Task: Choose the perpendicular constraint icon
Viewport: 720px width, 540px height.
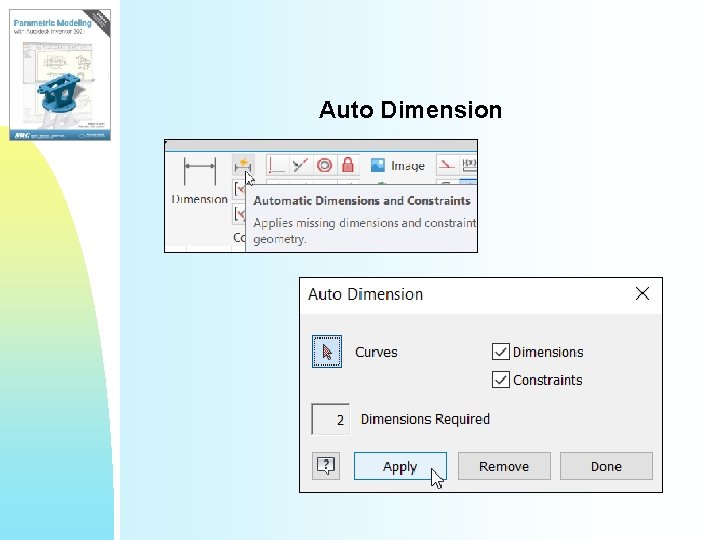Action: (277, 165)
